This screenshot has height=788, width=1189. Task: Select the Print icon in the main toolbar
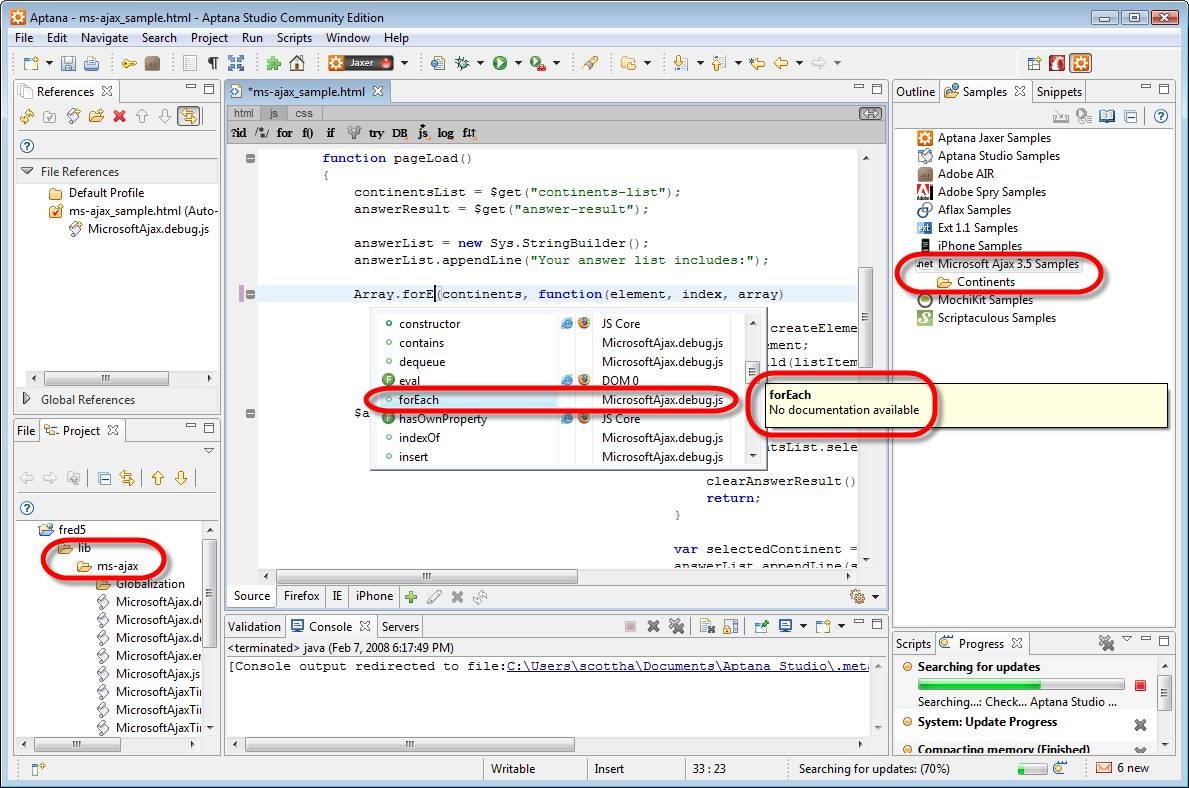point(91,62)
